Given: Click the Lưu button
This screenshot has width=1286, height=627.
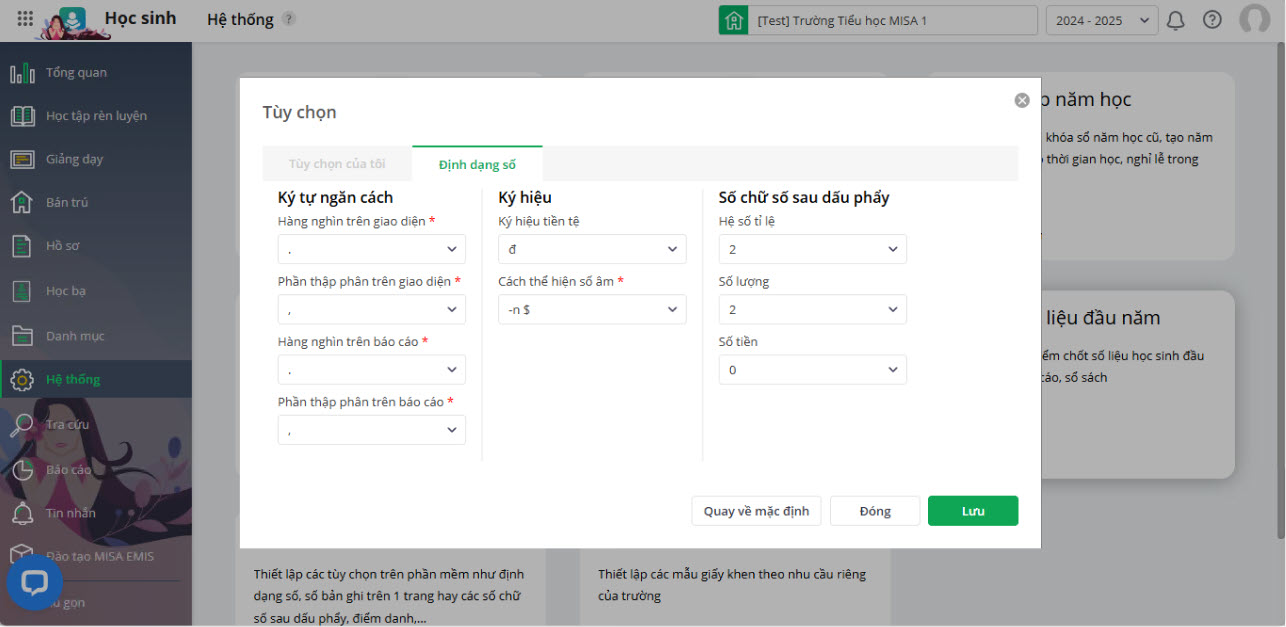Looking at the screenshot, I should [972, 511].
